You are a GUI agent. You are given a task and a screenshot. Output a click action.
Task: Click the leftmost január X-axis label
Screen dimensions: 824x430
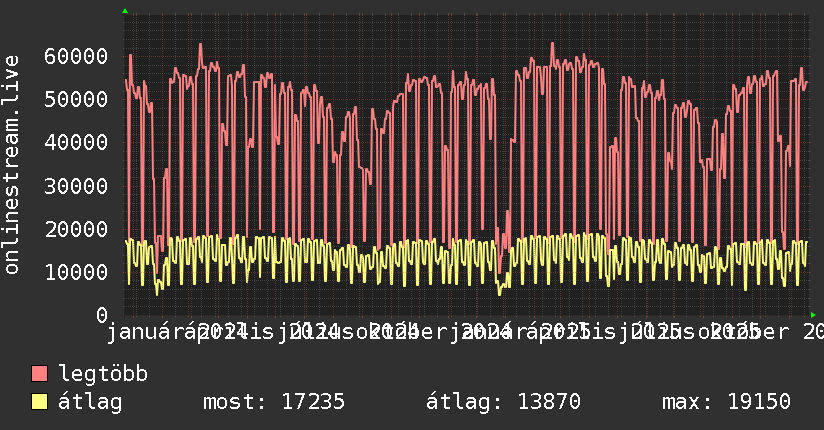(141, 332)
